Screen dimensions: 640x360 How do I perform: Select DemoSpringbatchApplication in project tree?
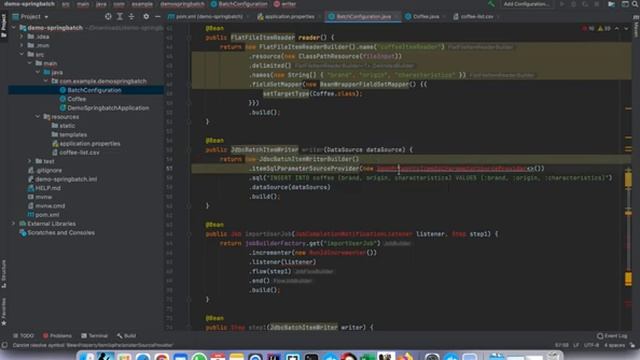point(108,108)
